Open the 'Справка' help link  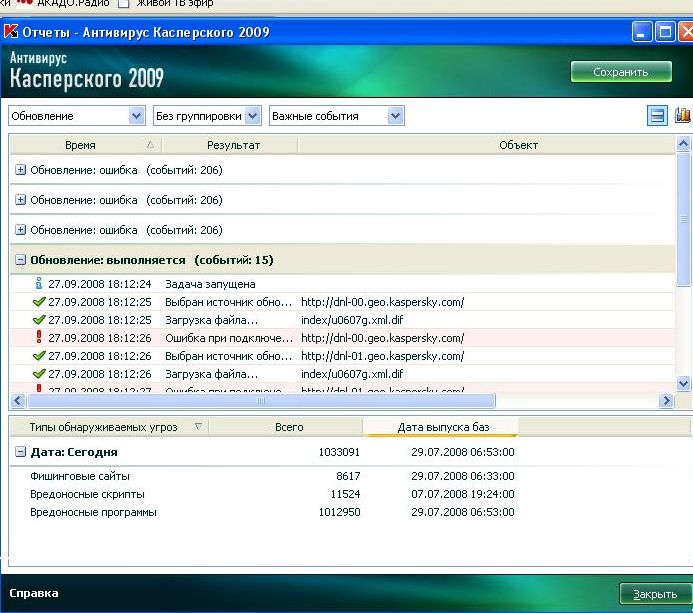[34, 593]
